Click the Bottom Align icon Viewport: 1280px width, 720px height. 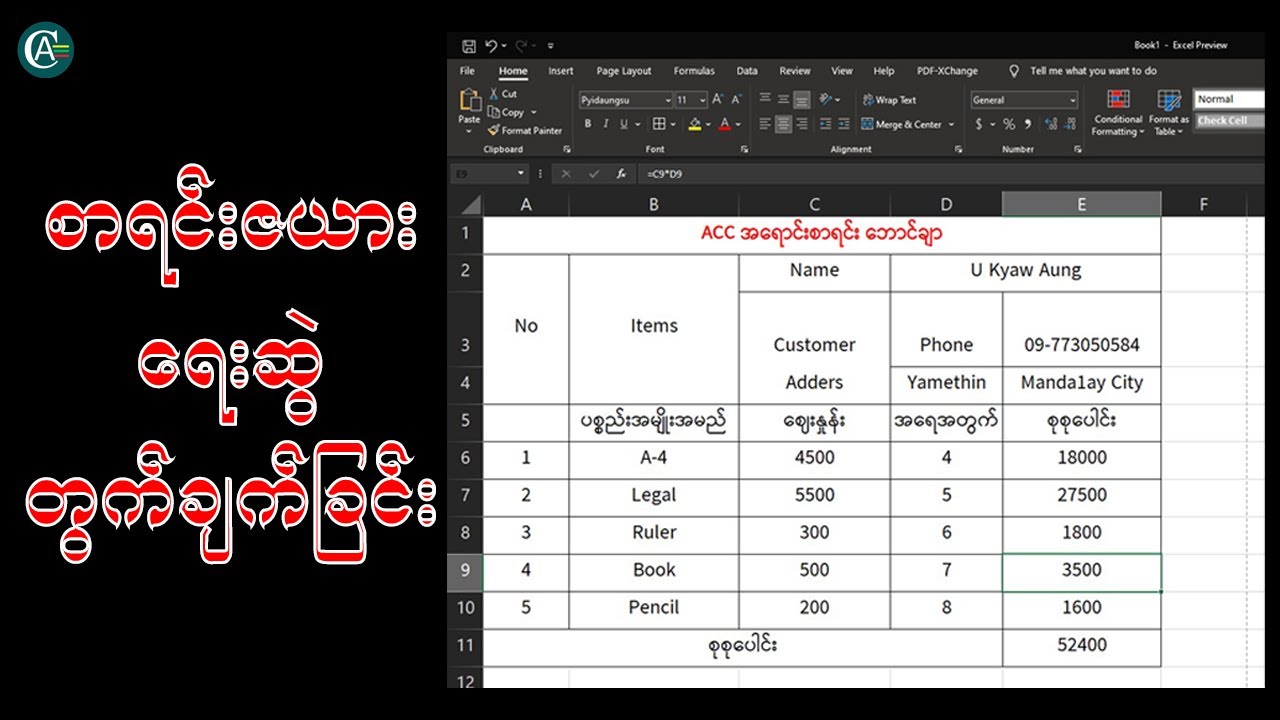click(801, 99)
